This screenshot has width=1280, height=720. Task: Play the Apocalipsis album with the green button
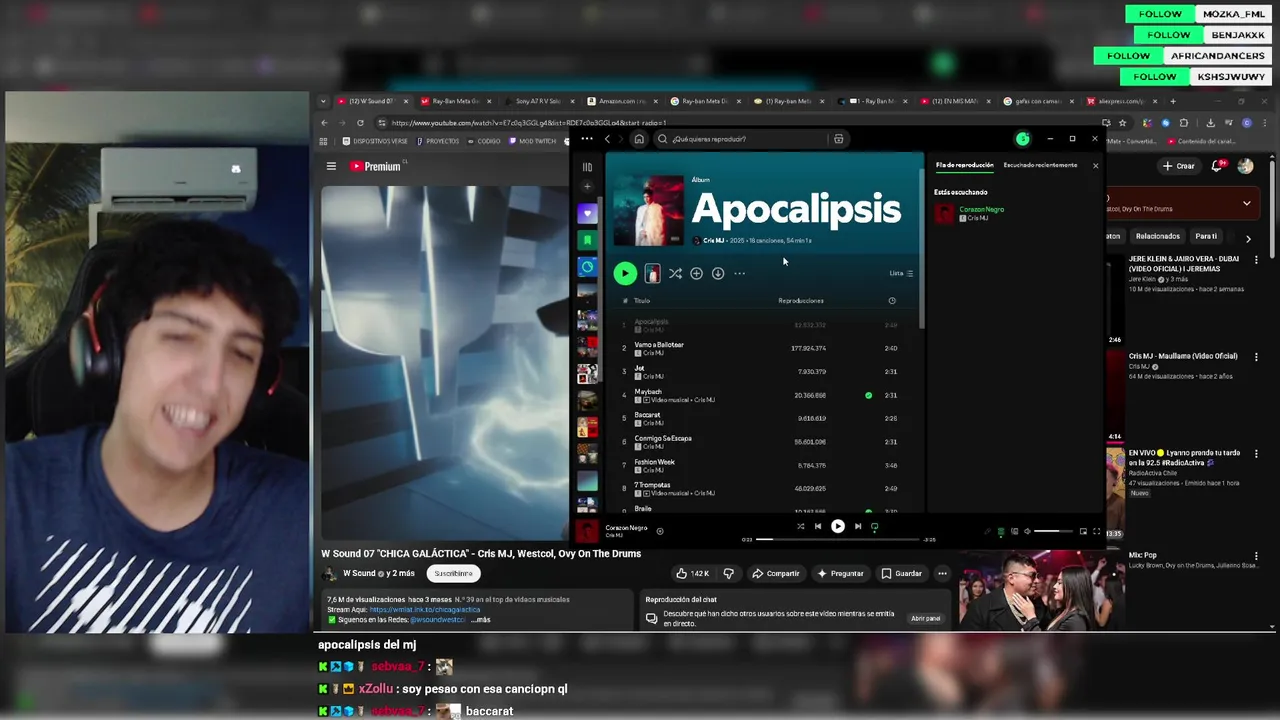click(625, 273)
